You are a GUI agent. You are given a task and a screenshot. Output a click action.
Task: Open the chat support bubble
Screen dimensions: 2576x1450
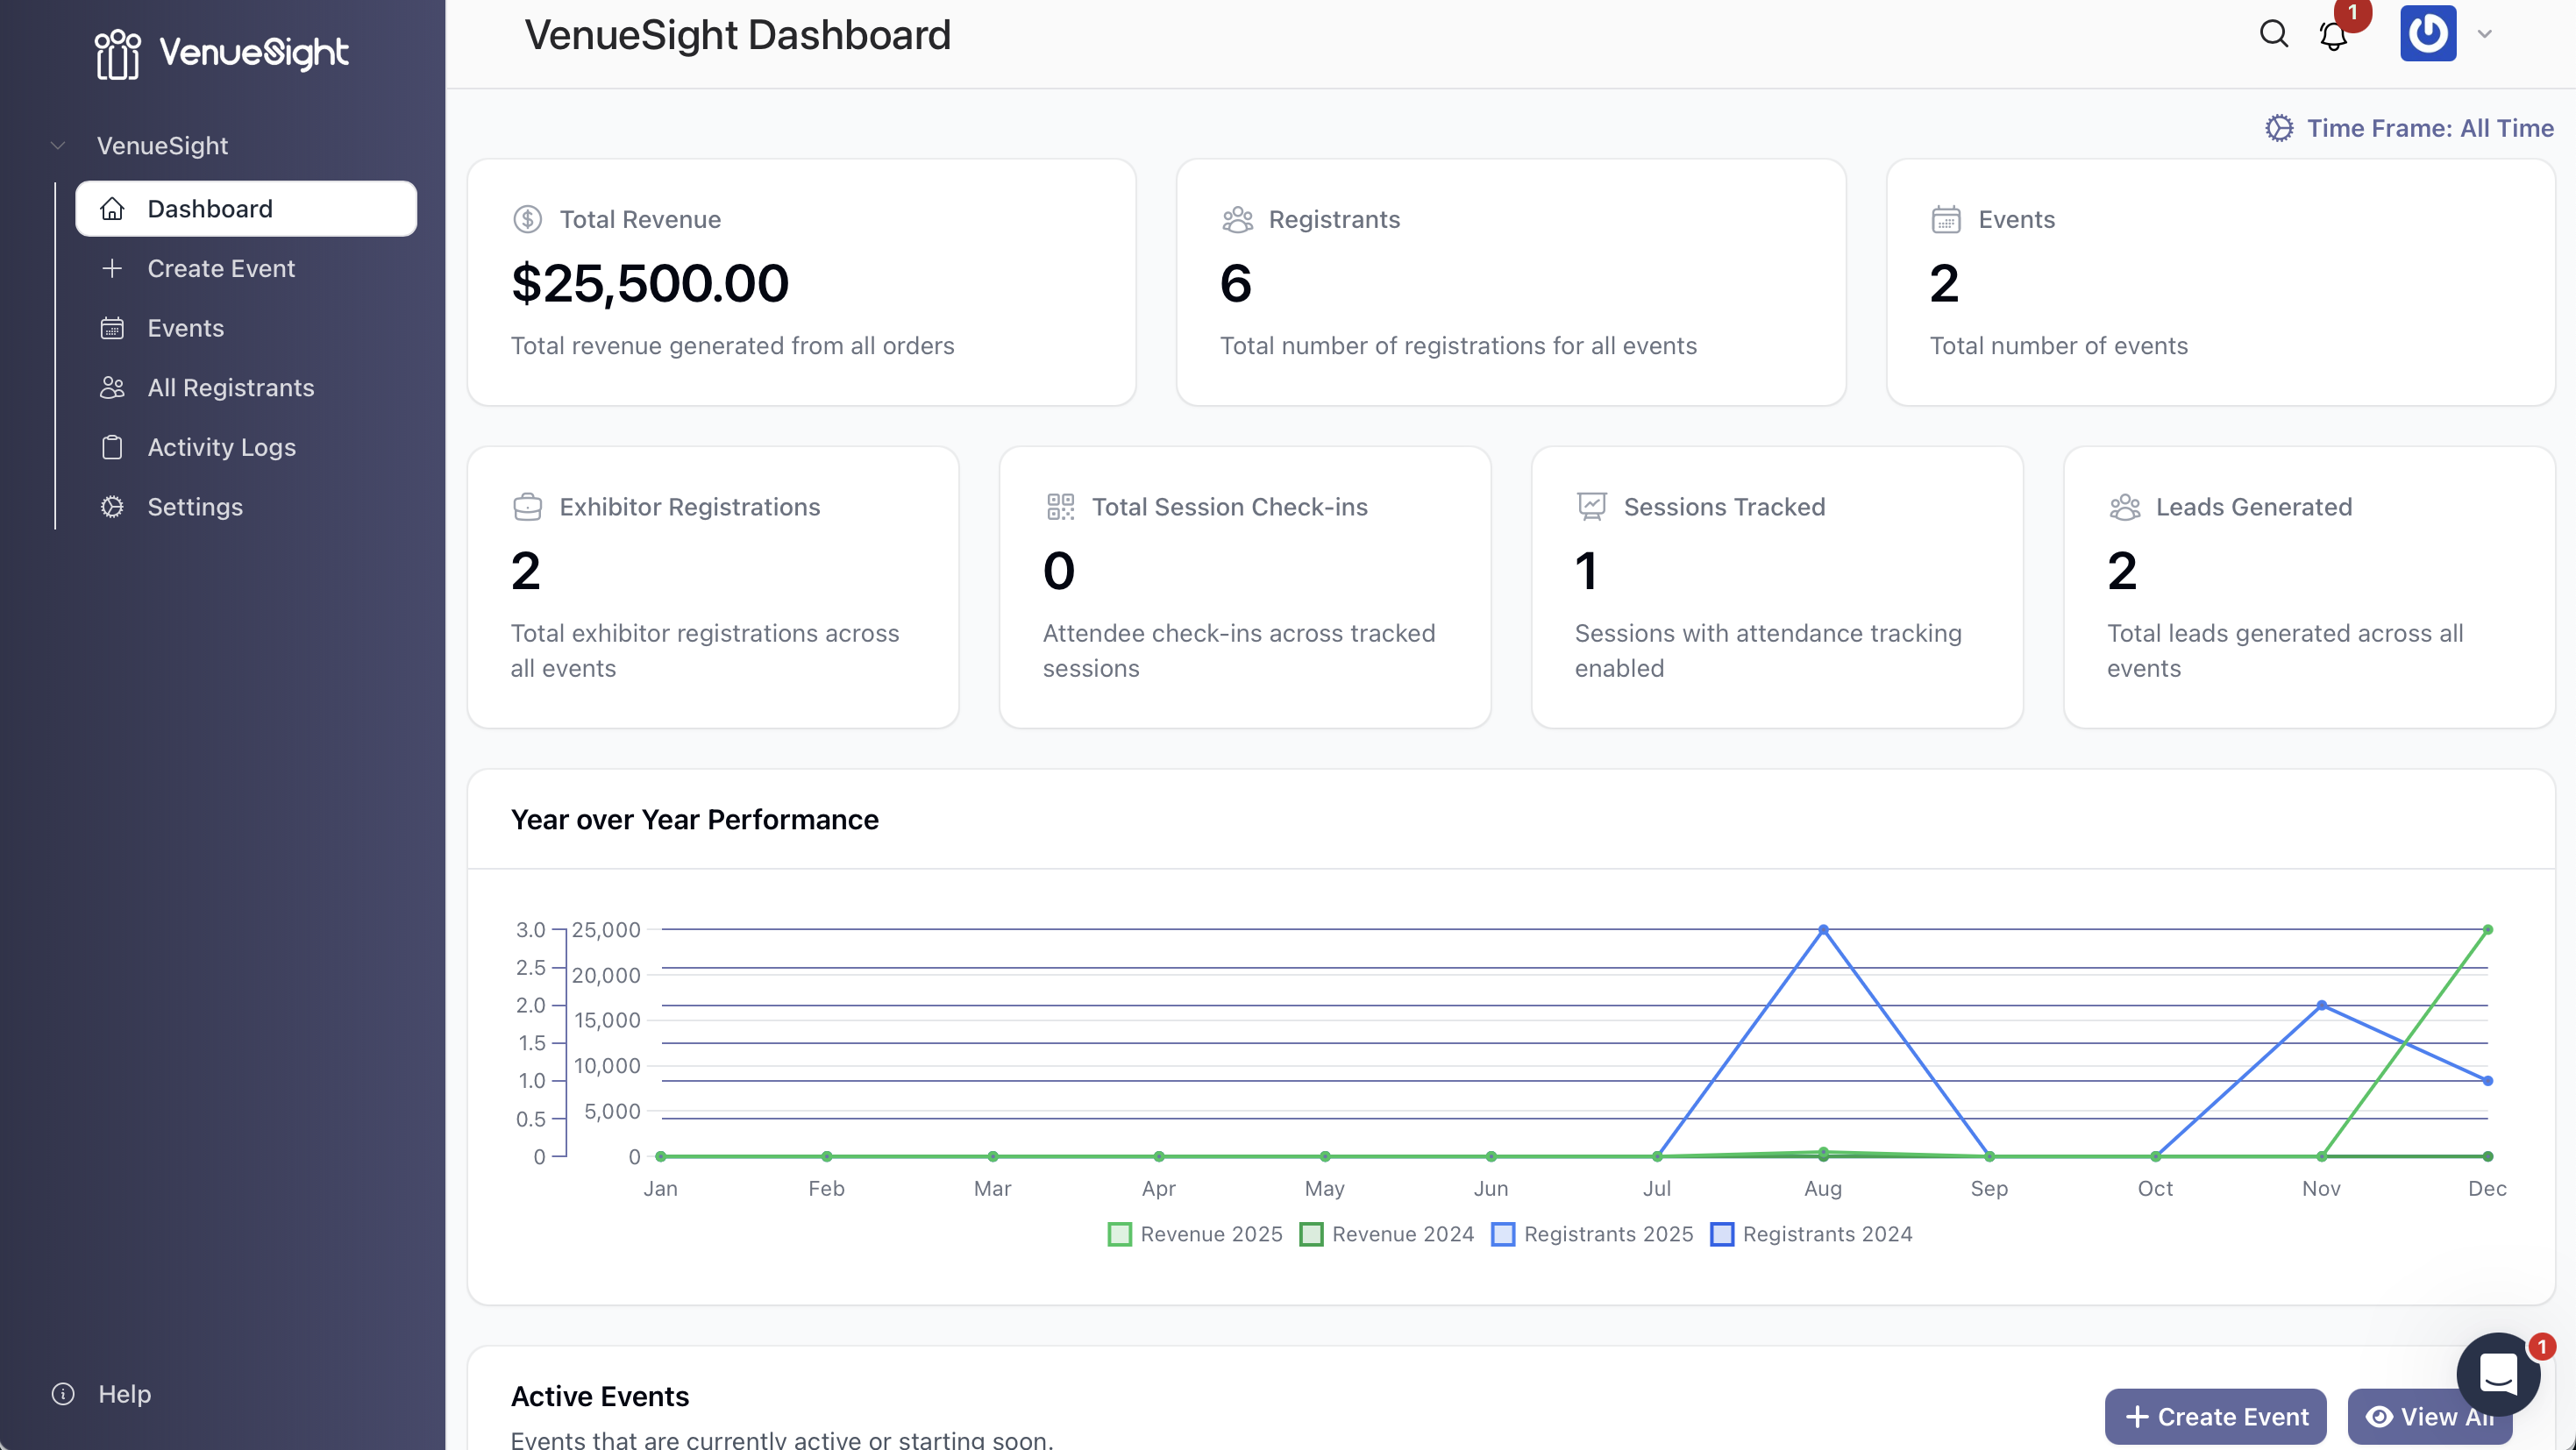[2497, 1373]
